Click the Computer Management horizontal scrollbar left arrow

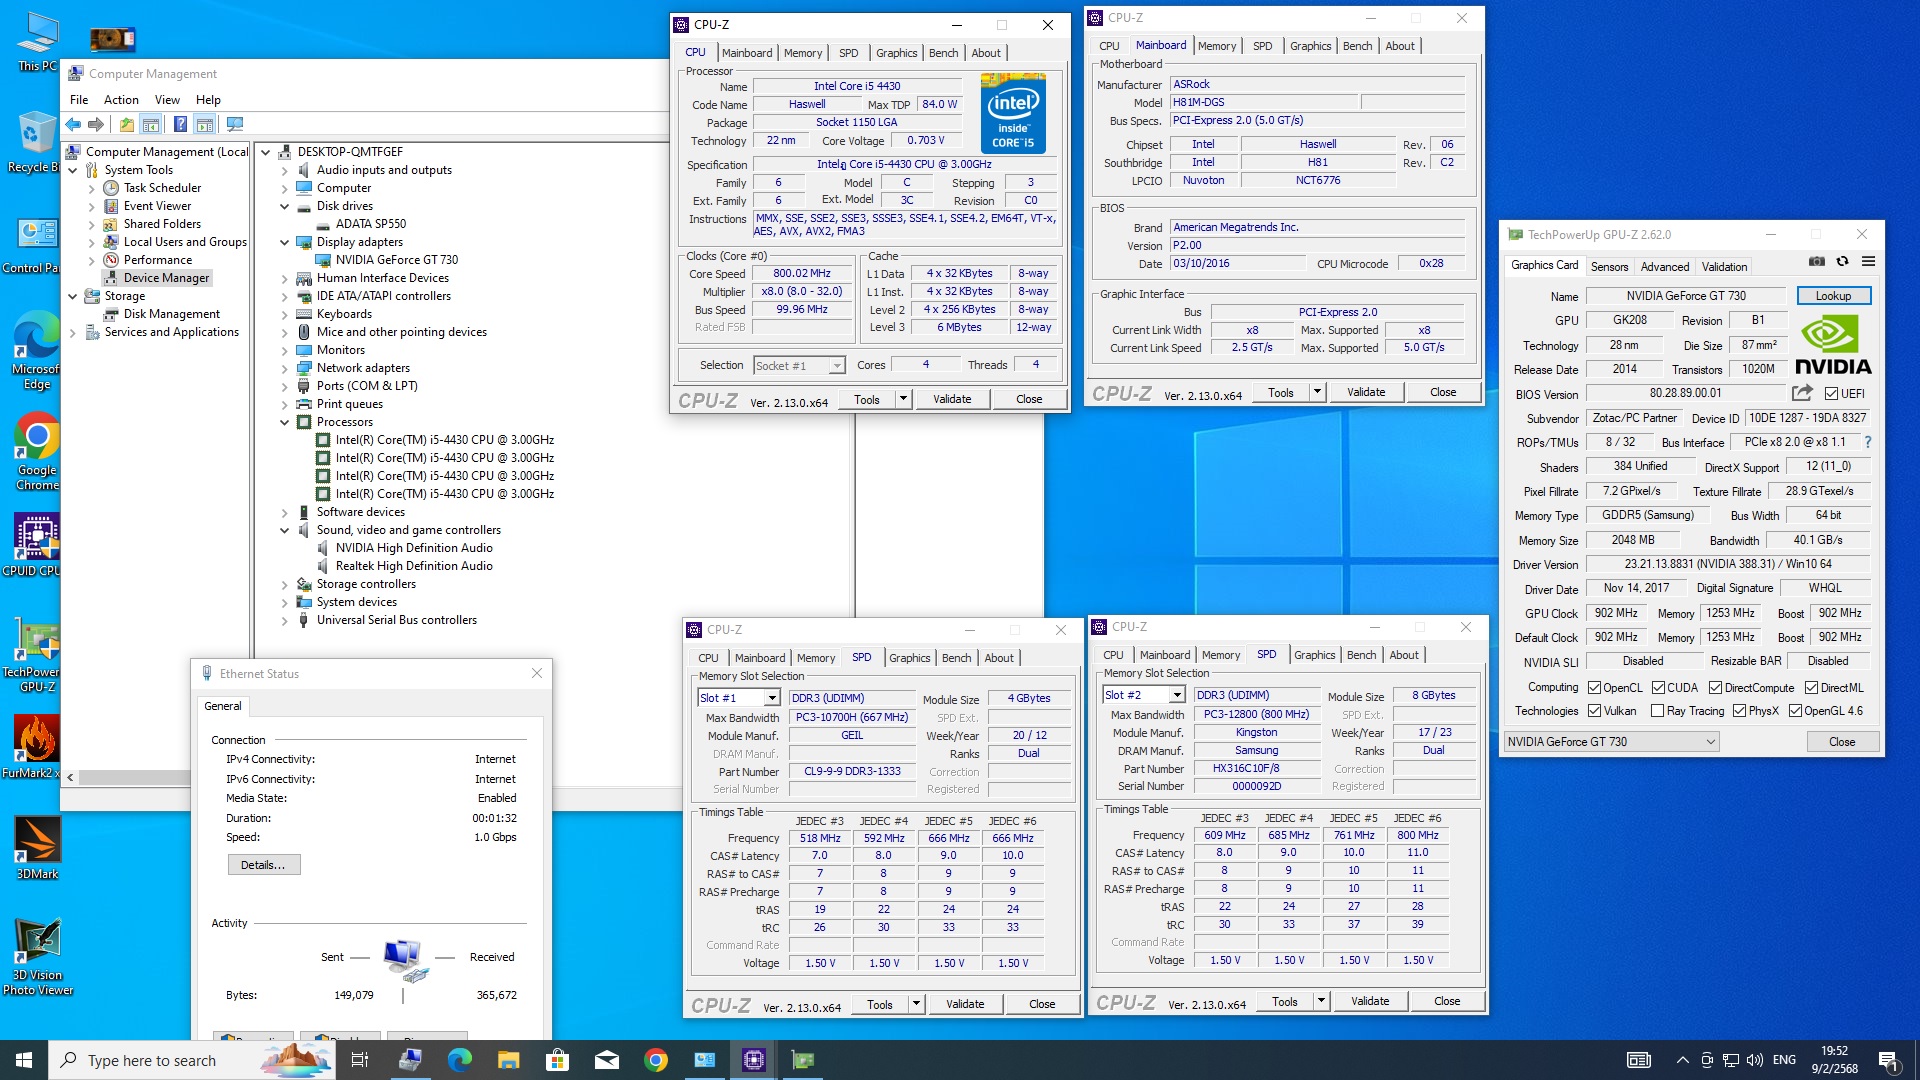tap(70, 777)
